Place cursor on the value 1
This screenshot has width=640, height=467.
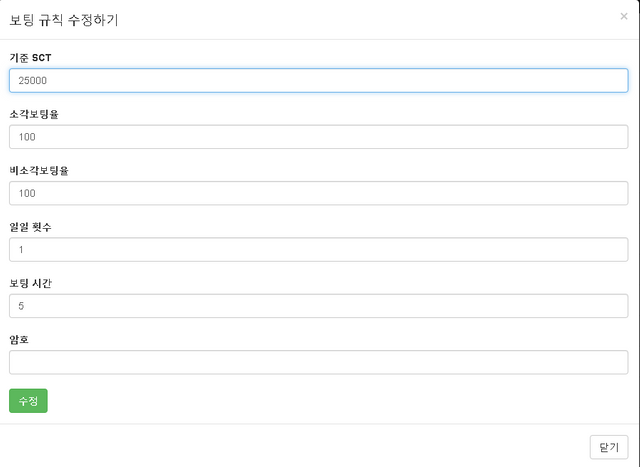(x=21, y=249)
